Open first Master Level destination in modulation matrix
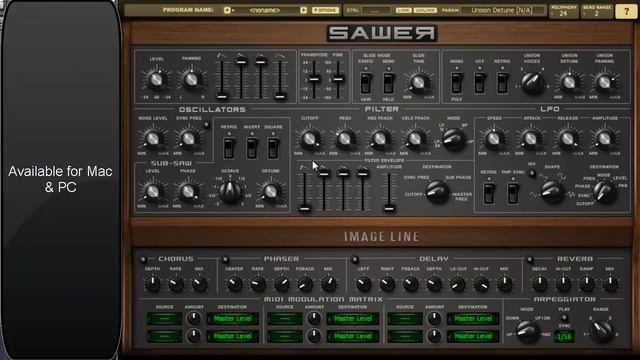Viewport: 640px width, 360px height. click(233, 319)
